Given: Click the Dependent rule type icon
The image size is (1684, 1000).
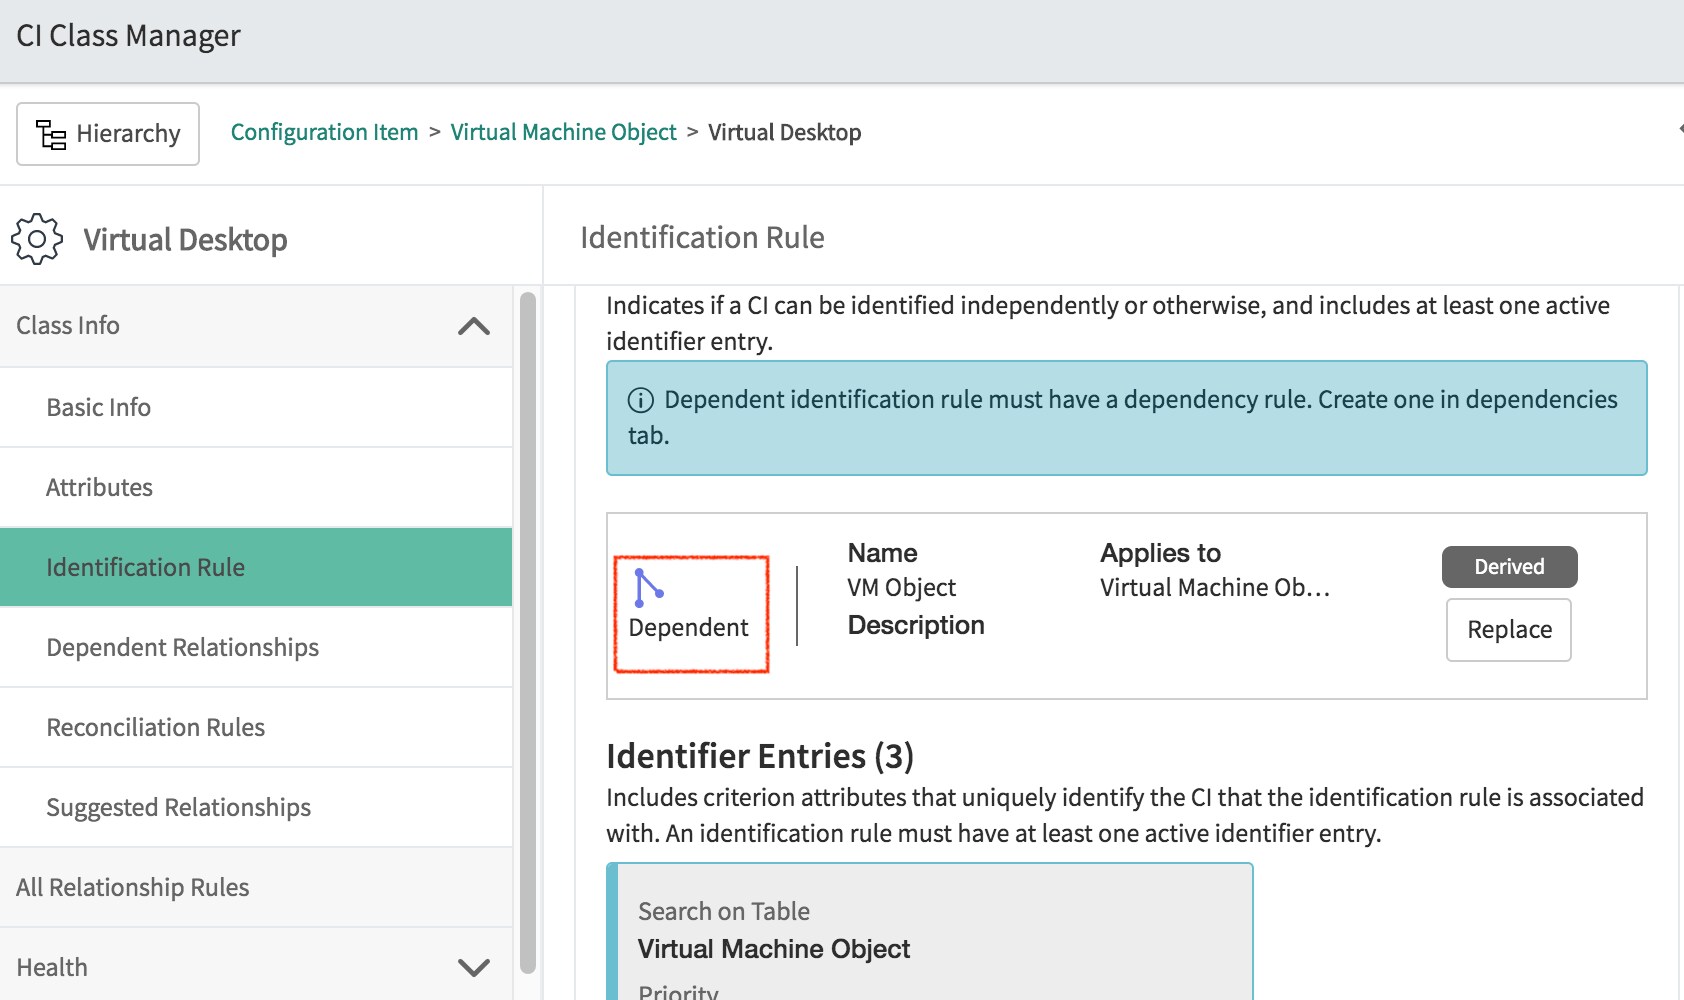Looking at the screenshot, I should click(648, 587).
